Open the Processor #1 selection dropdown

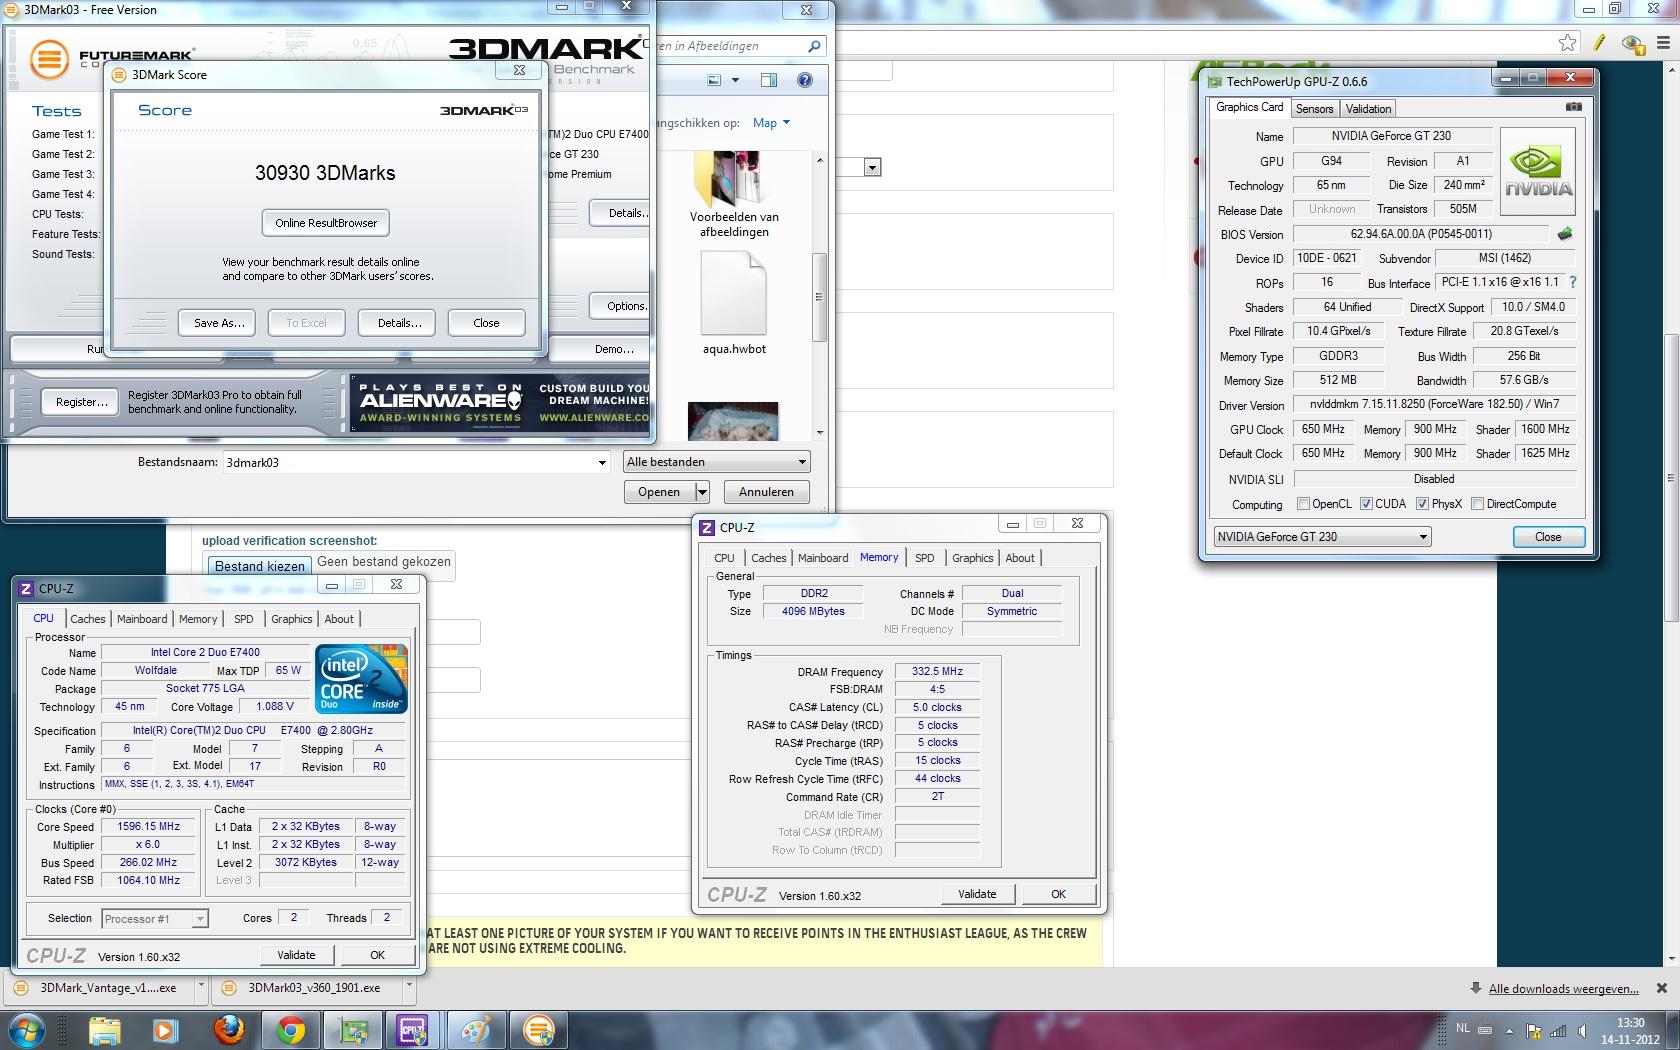pyautogui.click(x=154, y=918)
